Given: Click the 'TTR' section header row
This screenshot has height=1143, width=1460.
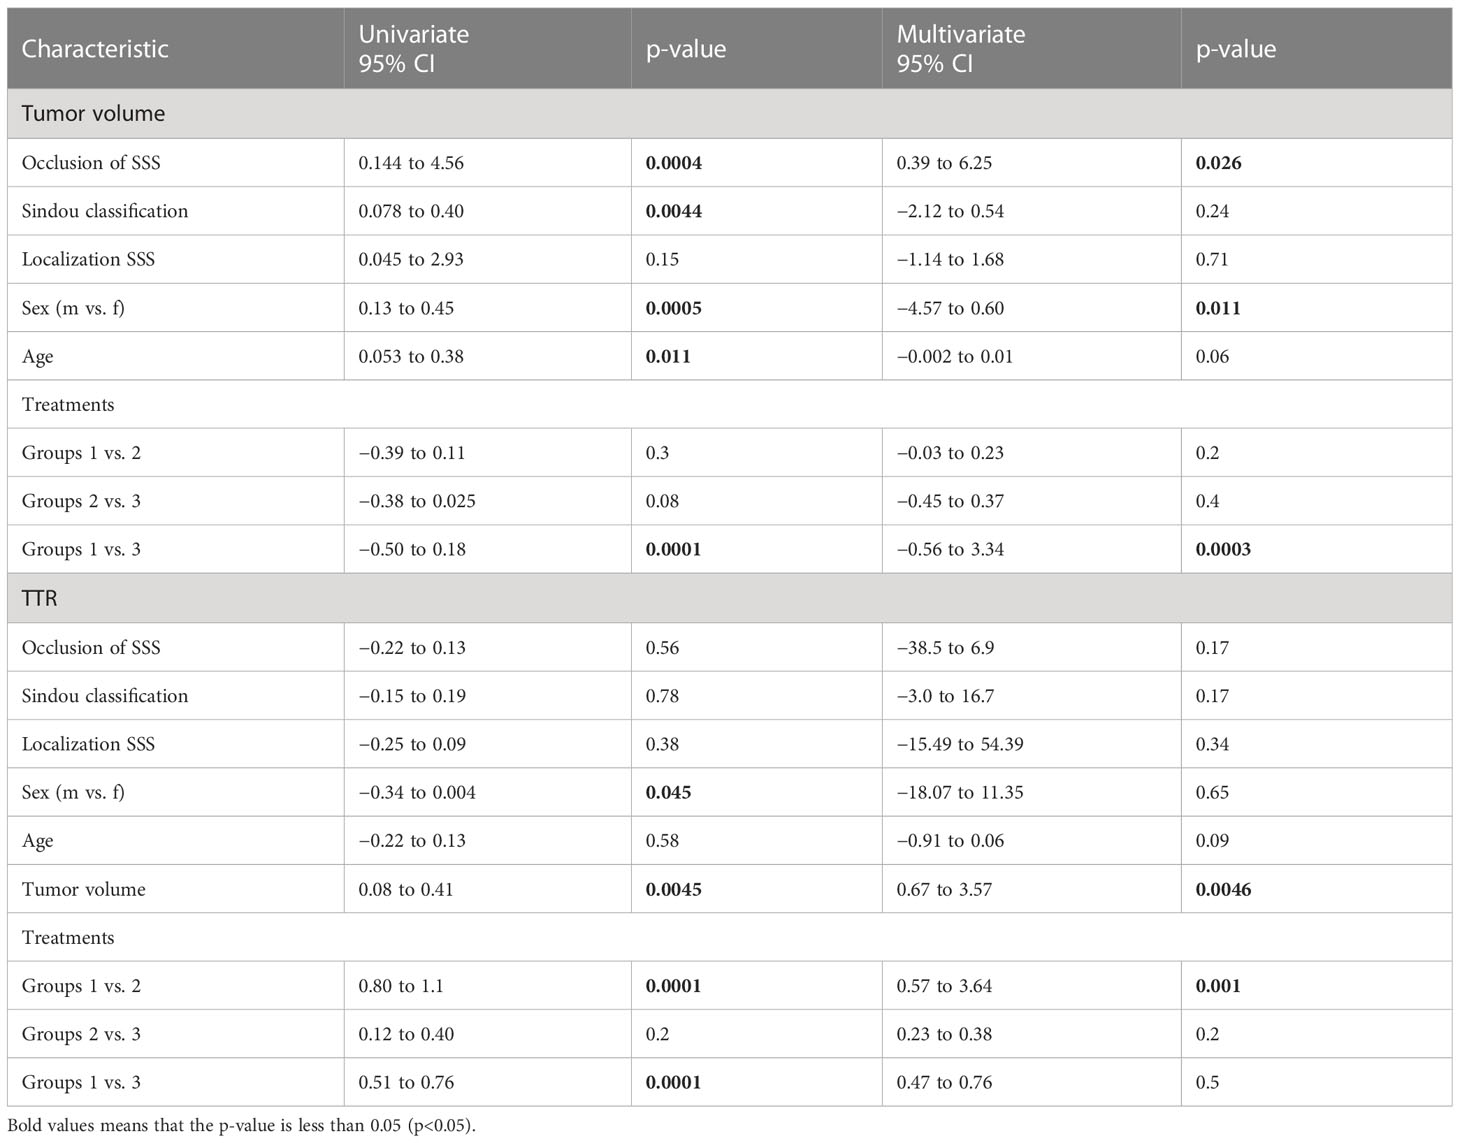Looking at the screenshot, I should [729, 598].
